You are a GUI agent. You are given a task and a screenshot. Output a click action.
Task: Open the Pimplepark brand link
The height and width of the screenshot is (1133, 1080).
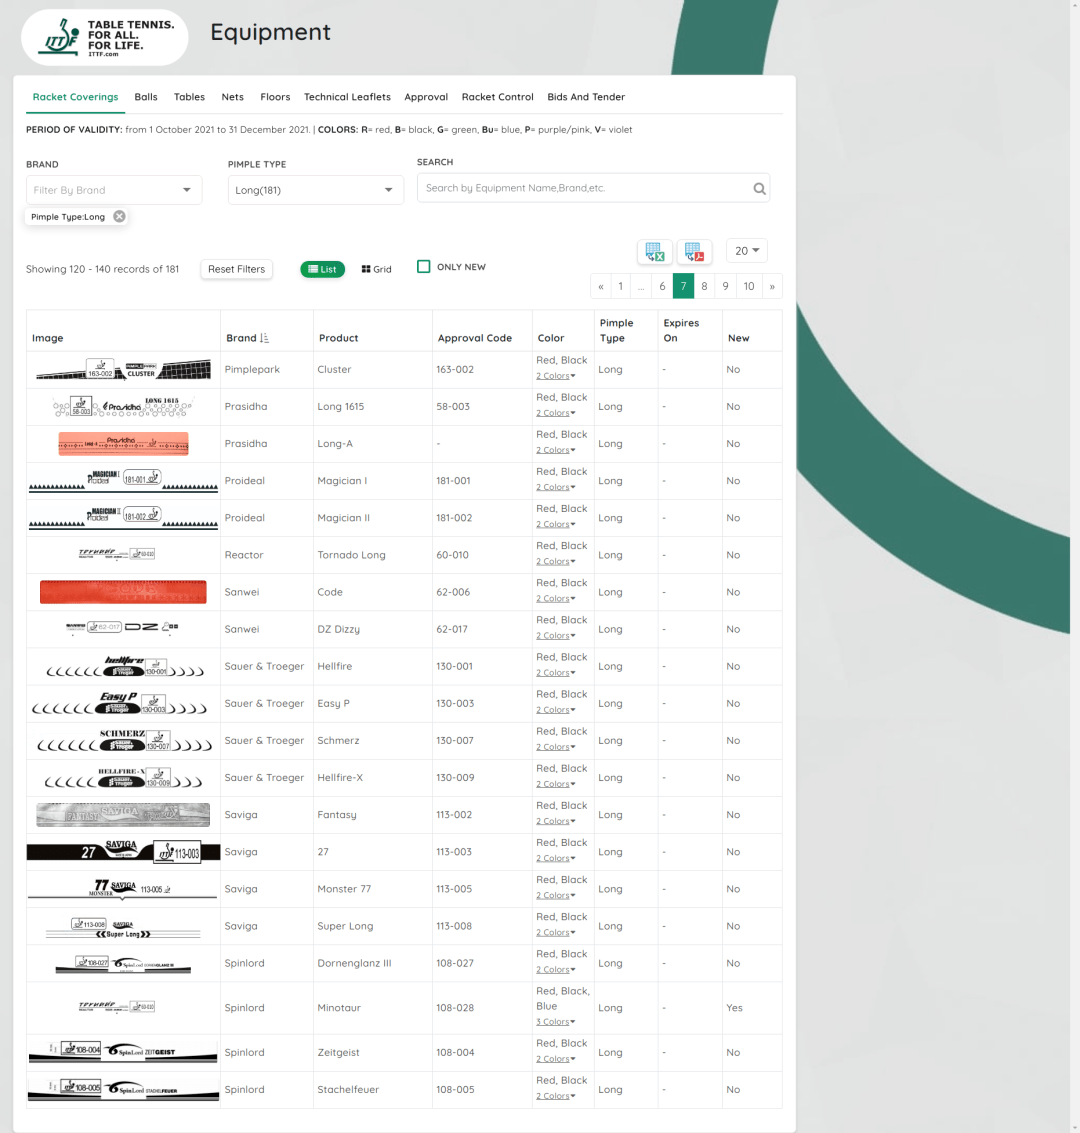[x=252, y=370]
